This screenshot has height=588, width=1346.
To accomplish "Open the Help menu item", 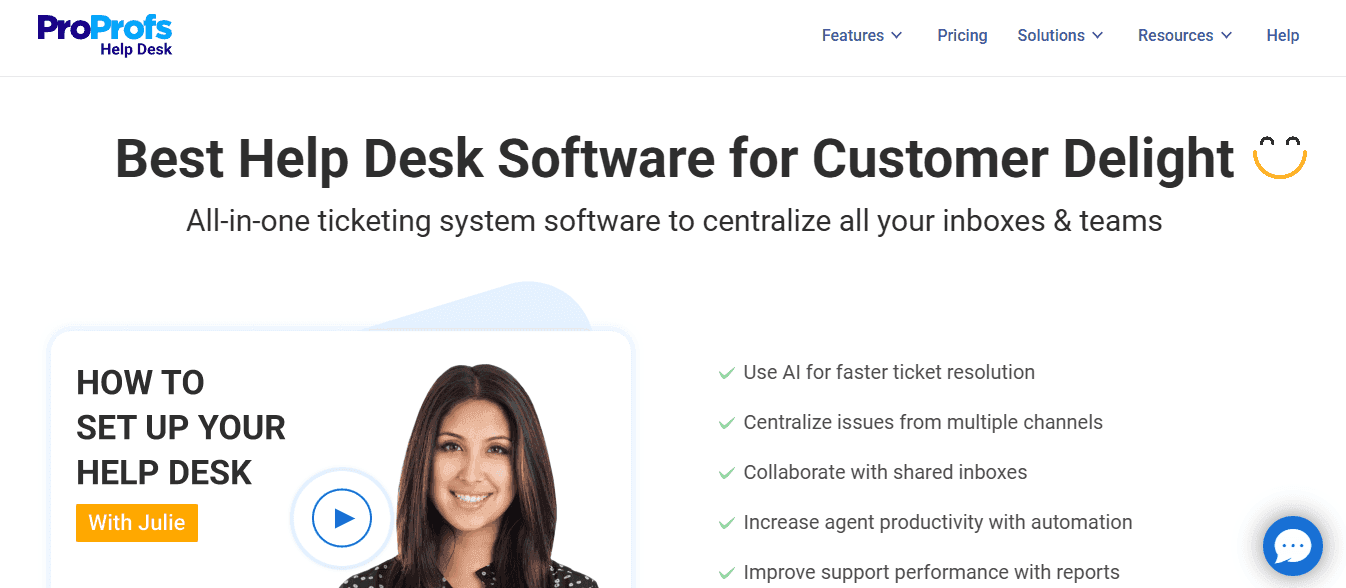I will tap(1283, 35).
